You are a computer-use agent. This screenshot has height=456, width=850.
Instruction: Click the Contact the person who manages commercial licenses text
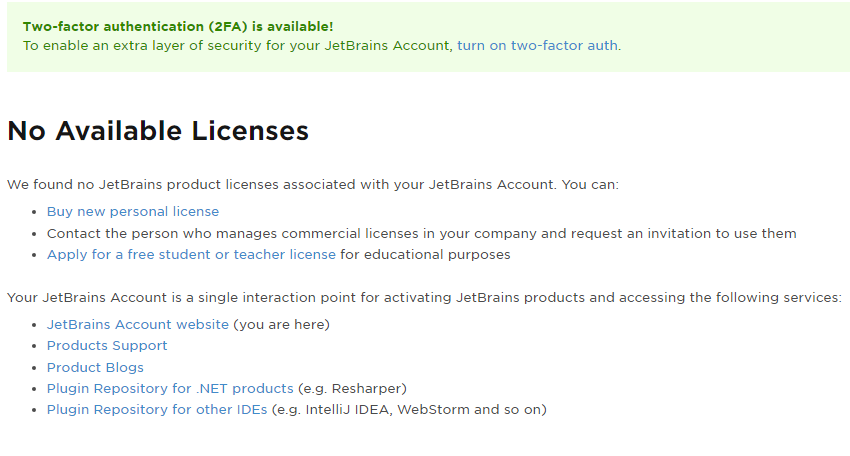[421, 234]
